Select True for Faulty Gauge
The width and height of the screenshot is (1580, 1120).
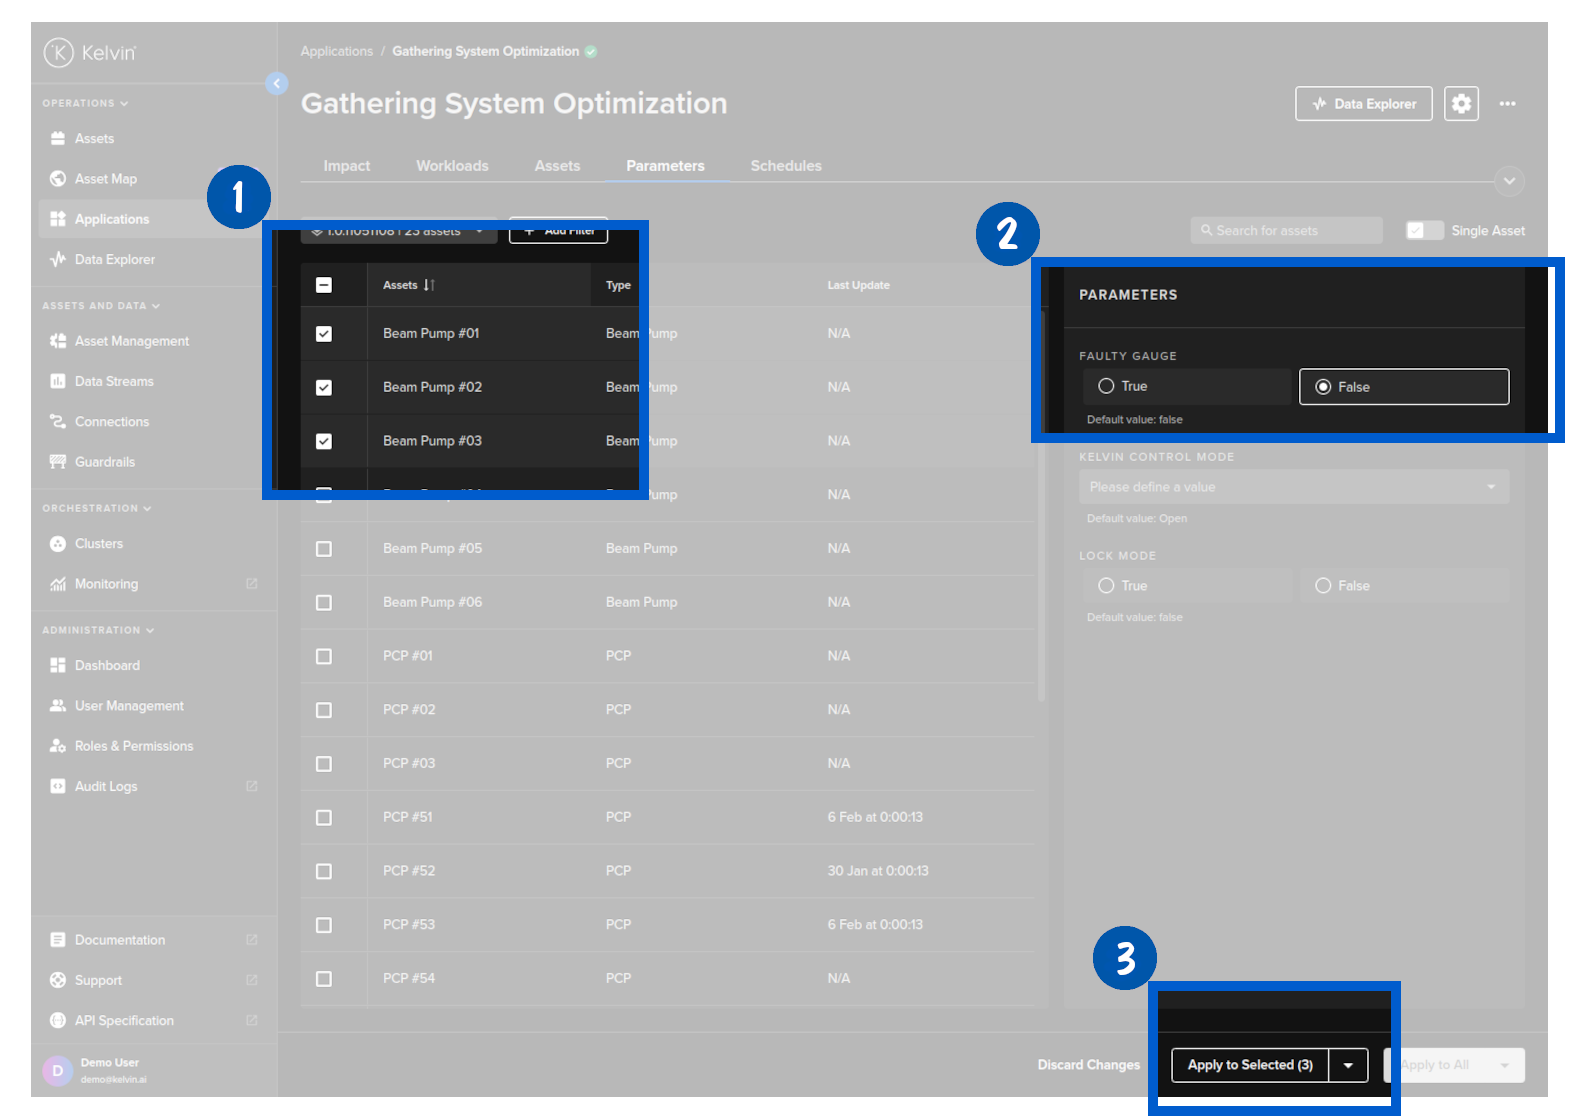[x=1106, y=387]
